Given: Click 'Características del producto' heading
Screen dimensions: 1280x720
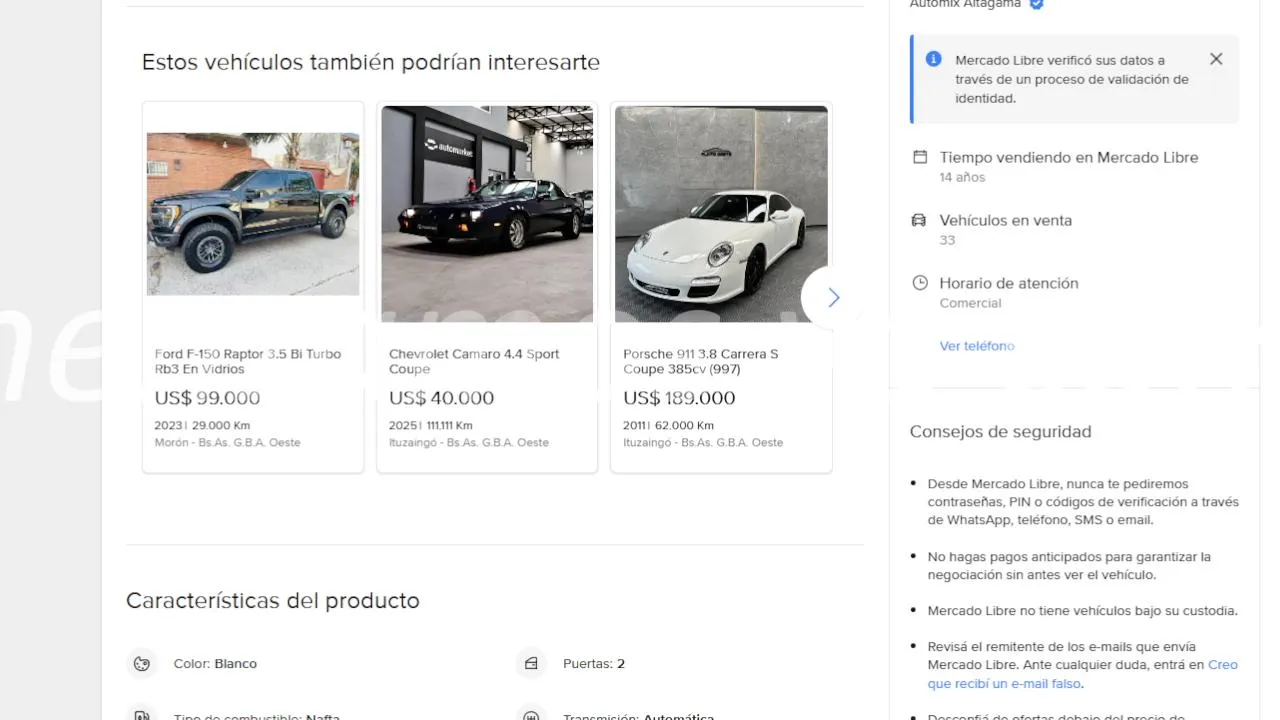Looking at the screenshot, I should pyautogui.click(x=272, y=601).
